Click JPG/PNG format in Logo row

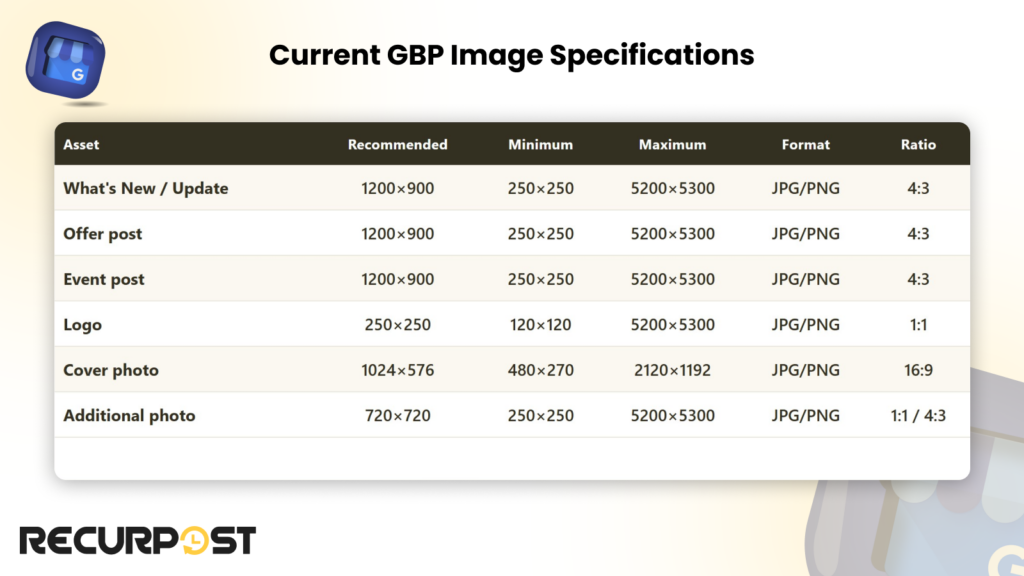(x=805, y=325)
